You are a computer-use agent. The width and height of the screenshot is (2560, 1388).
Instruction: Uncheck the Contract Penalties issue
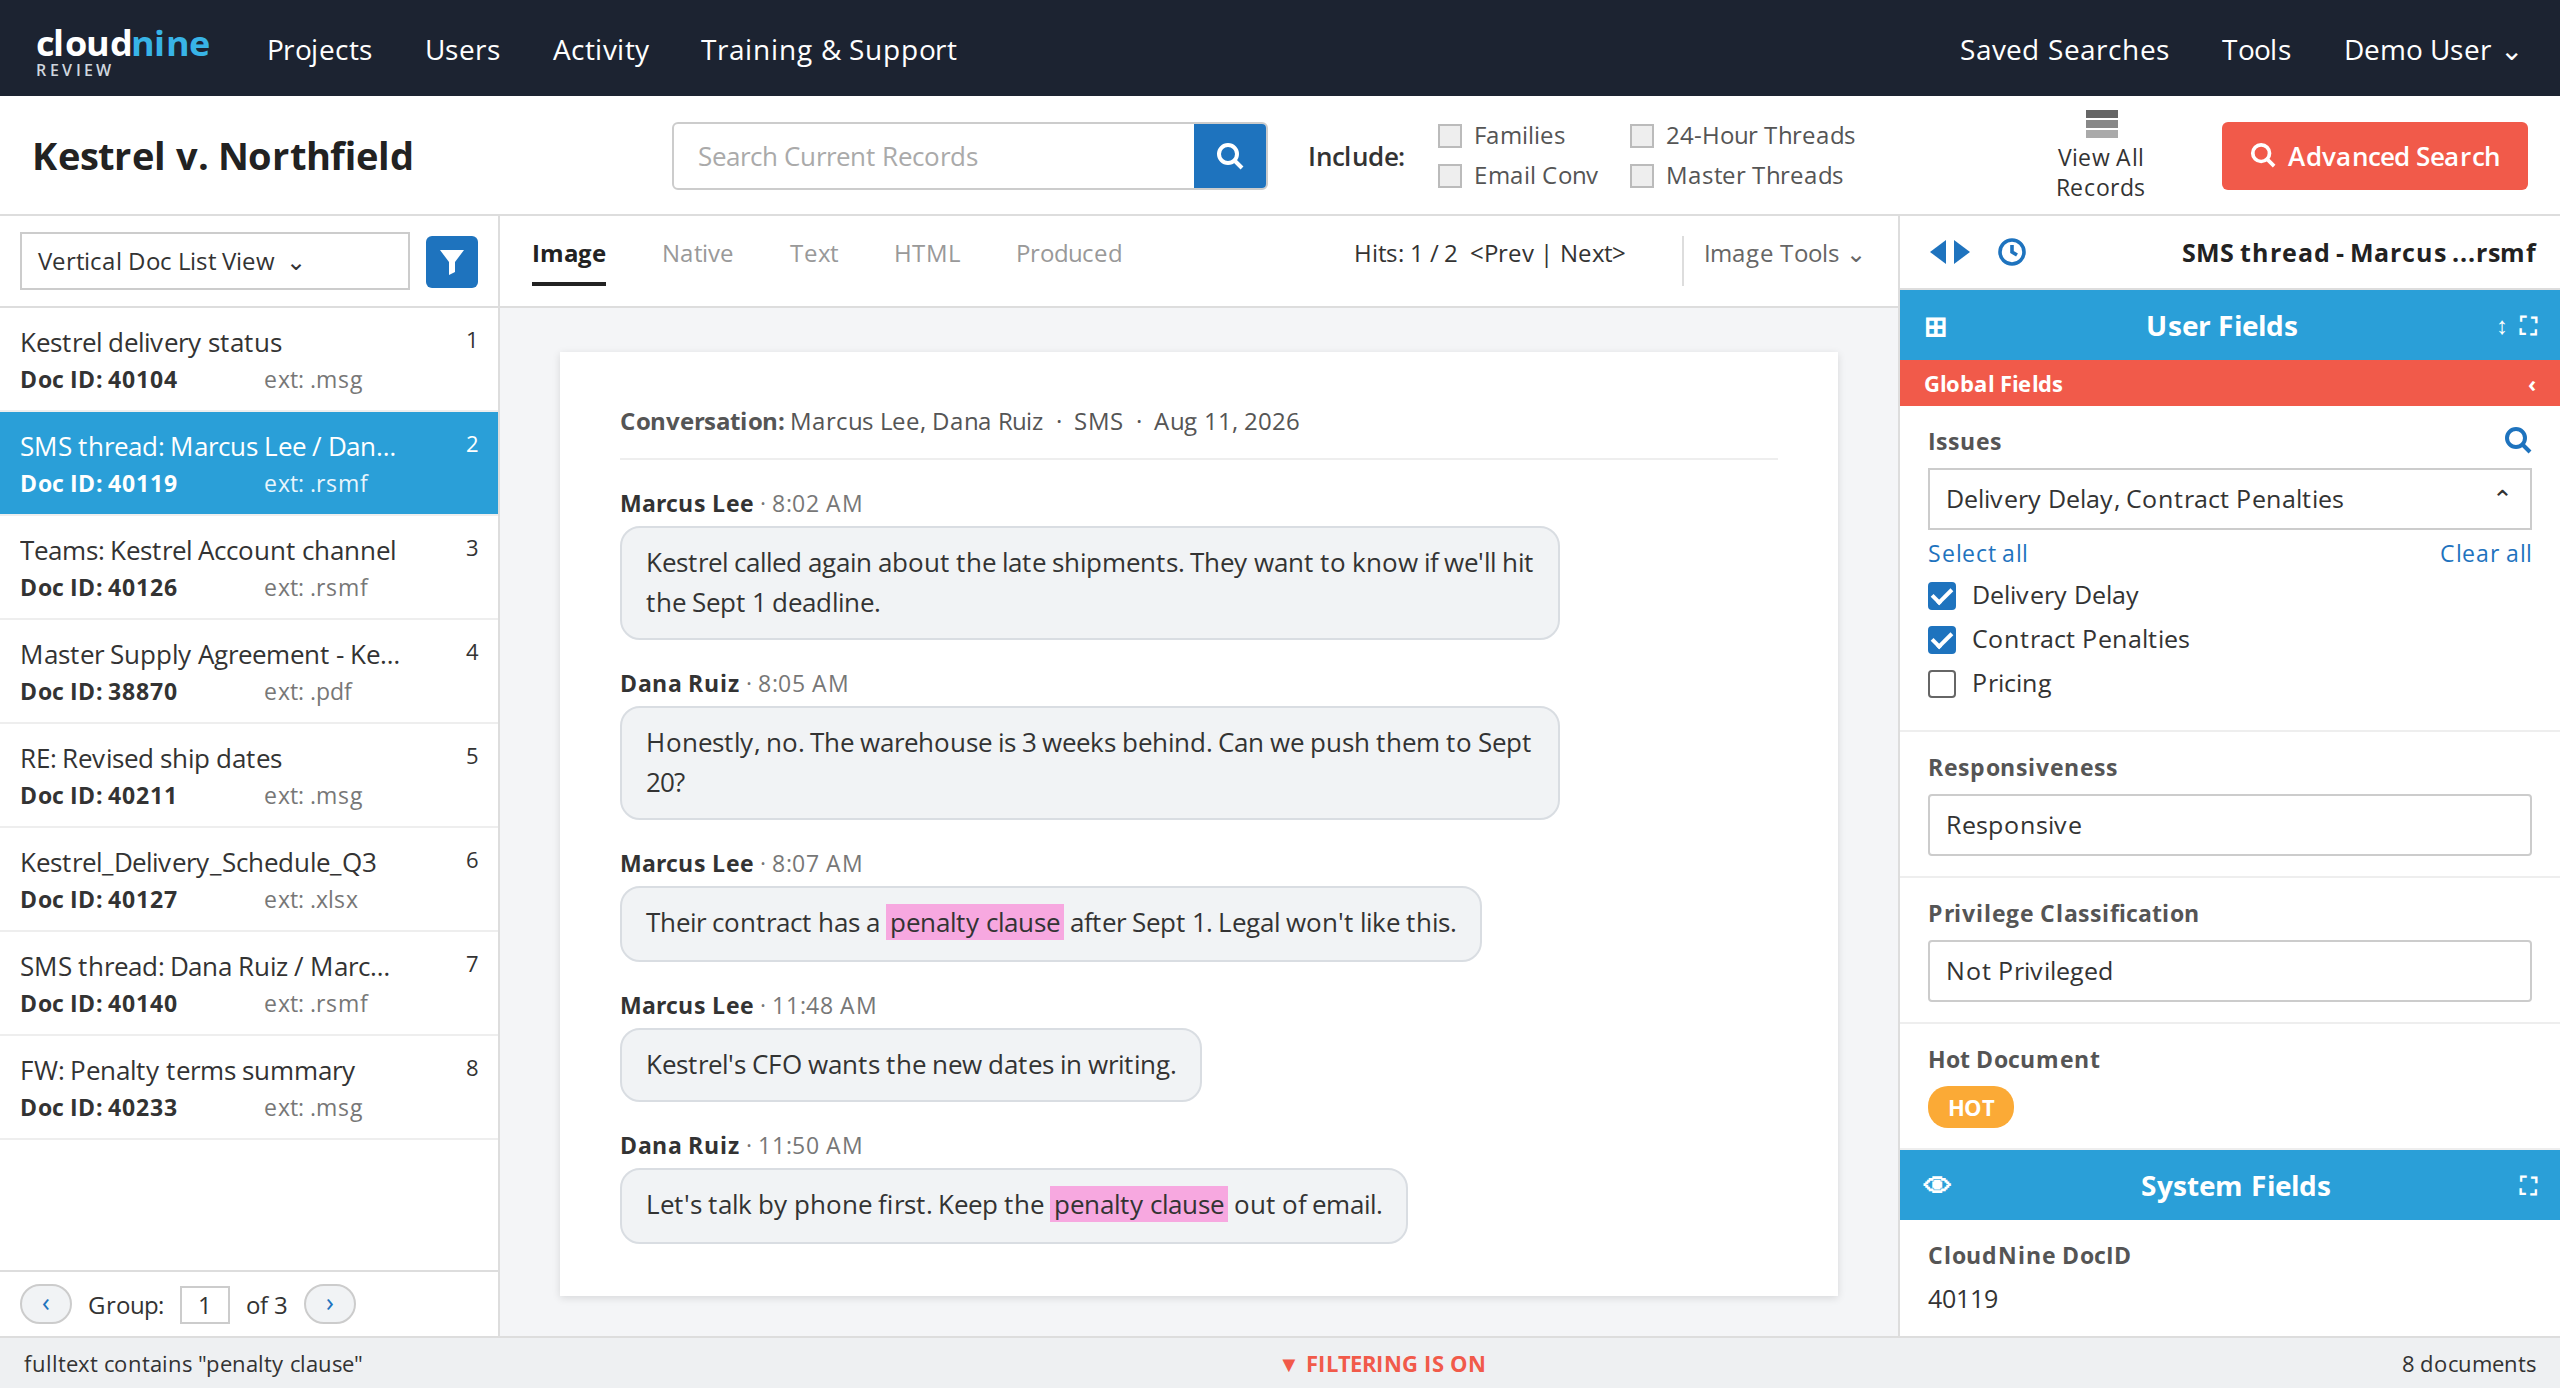1942,640
